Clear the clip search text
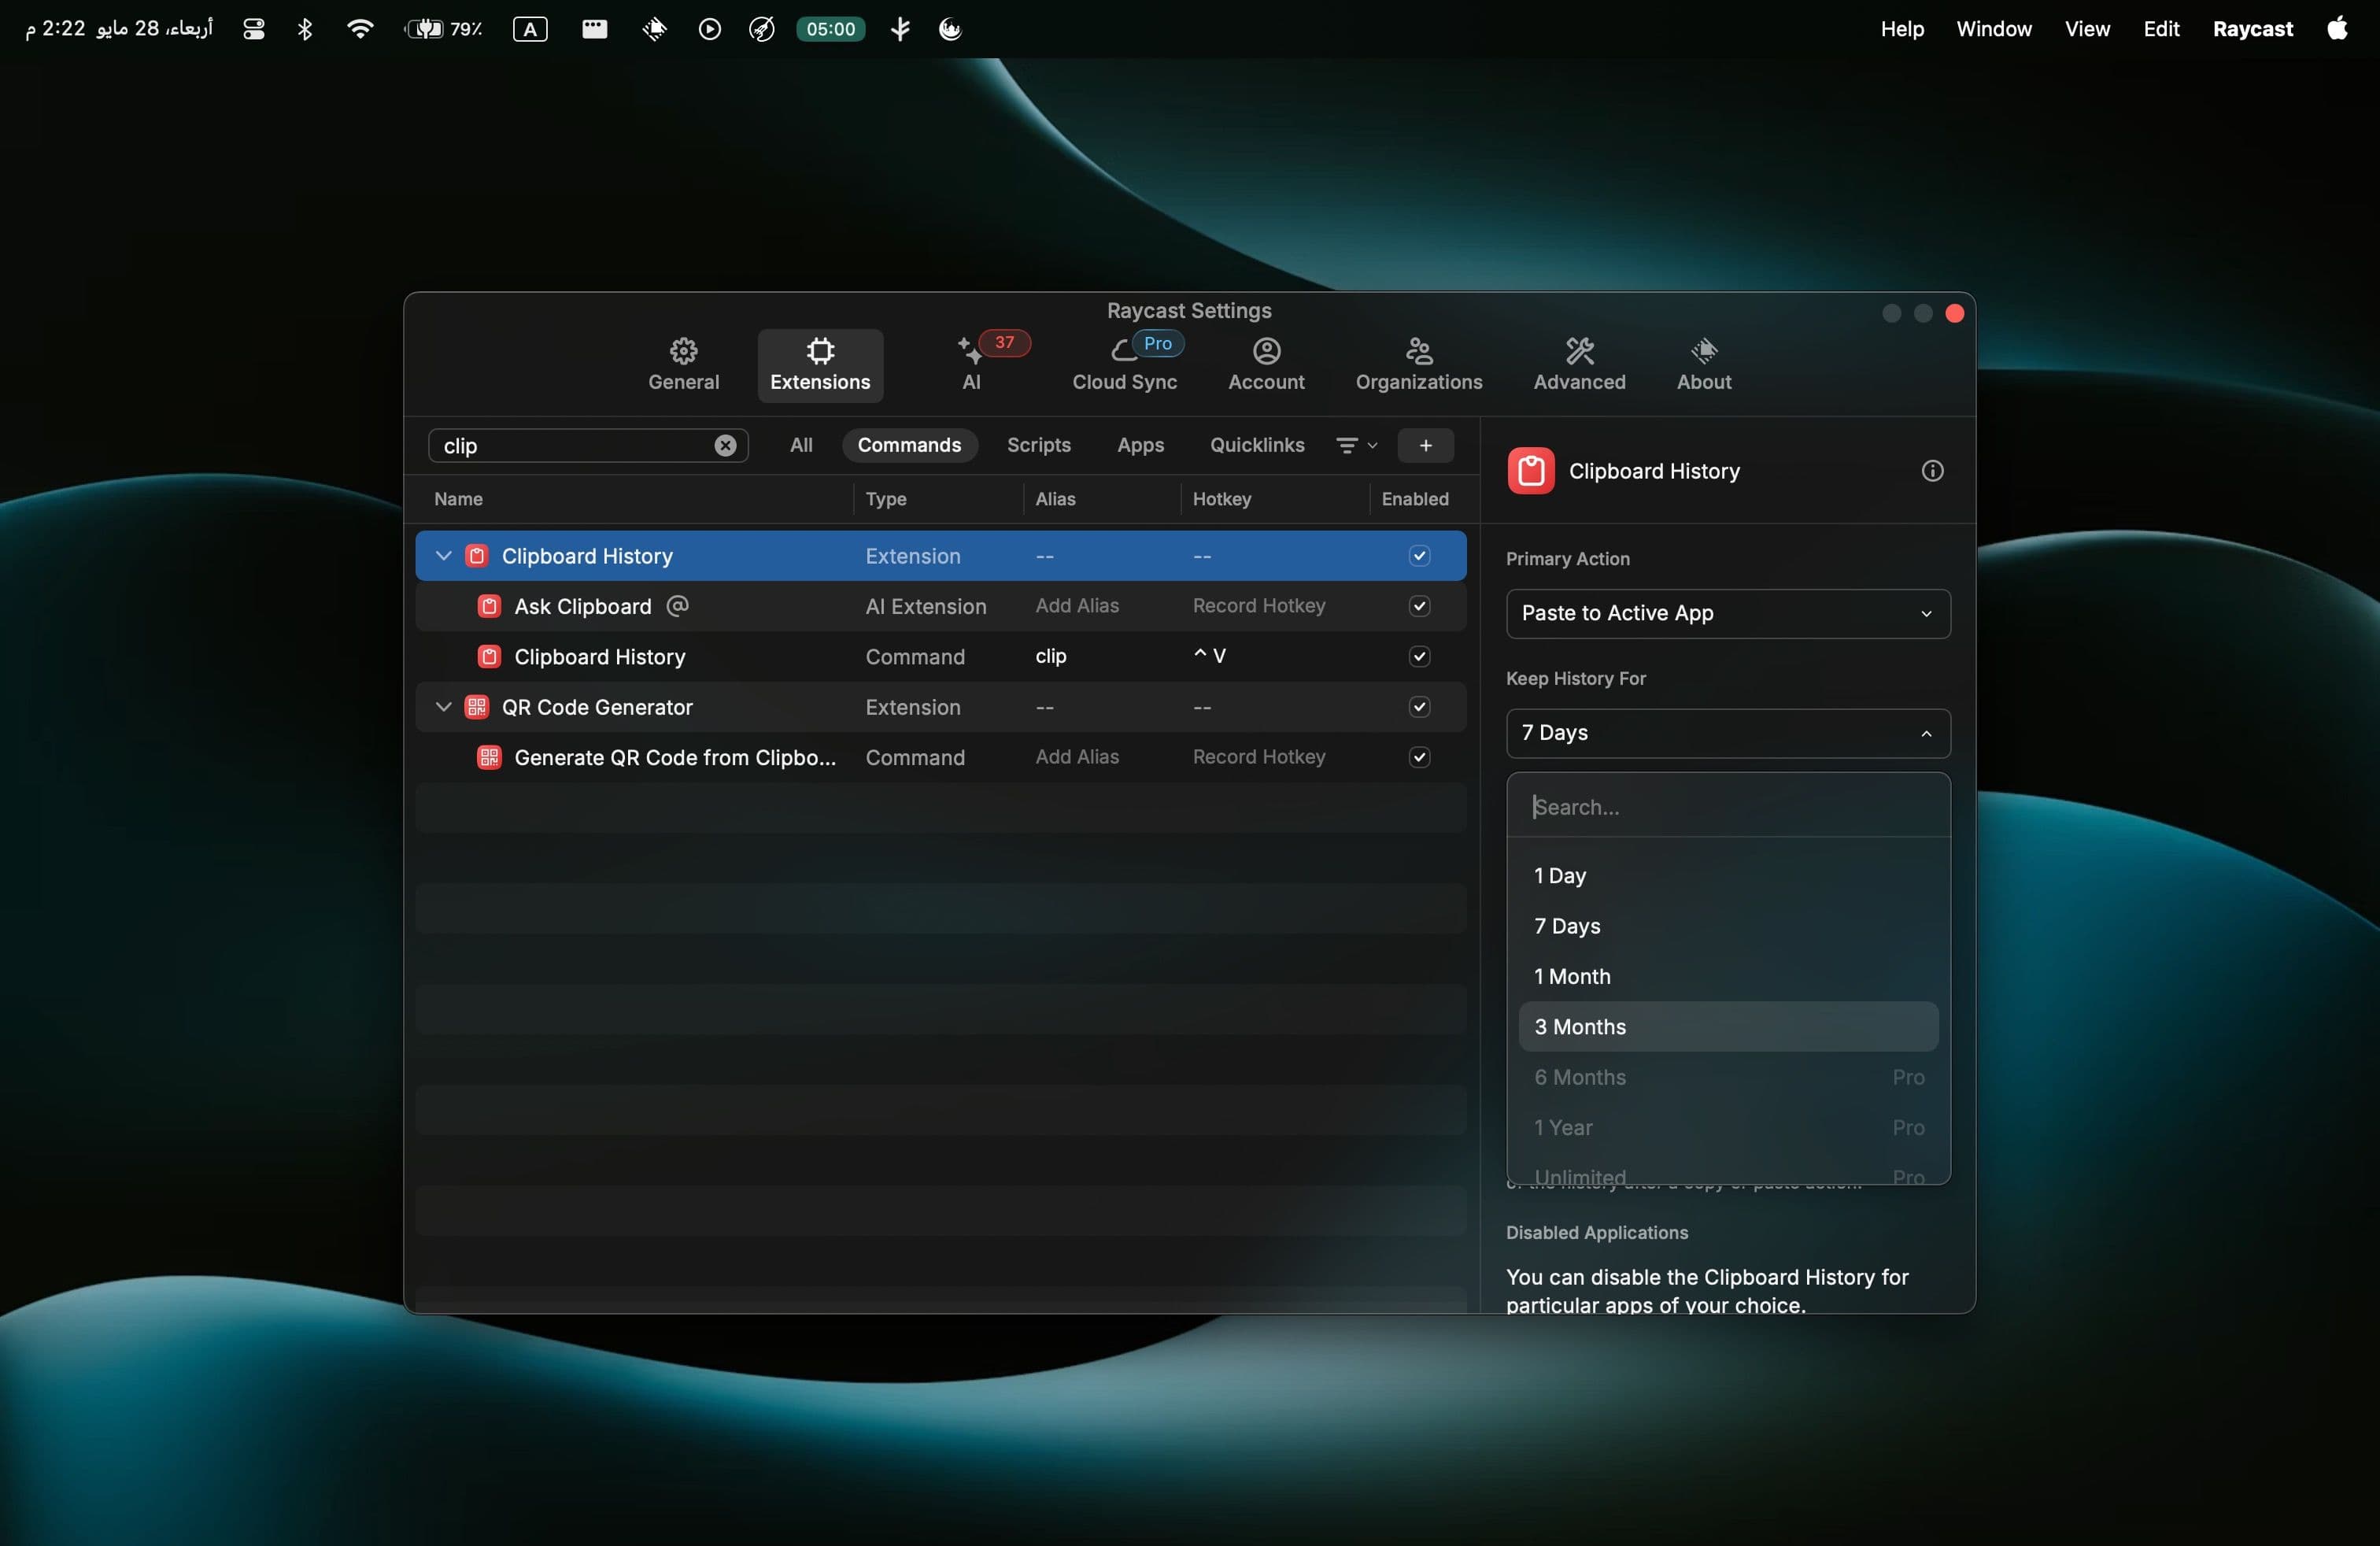This screenshot has width=2380, height=1546. point(725,446)
